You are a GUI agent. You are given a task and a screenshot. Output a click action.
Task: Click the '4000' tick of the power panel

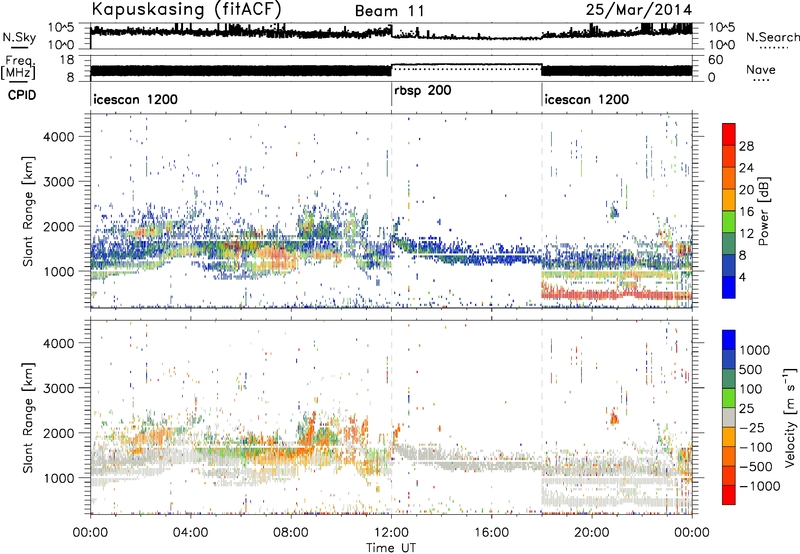tap(58, 137)
